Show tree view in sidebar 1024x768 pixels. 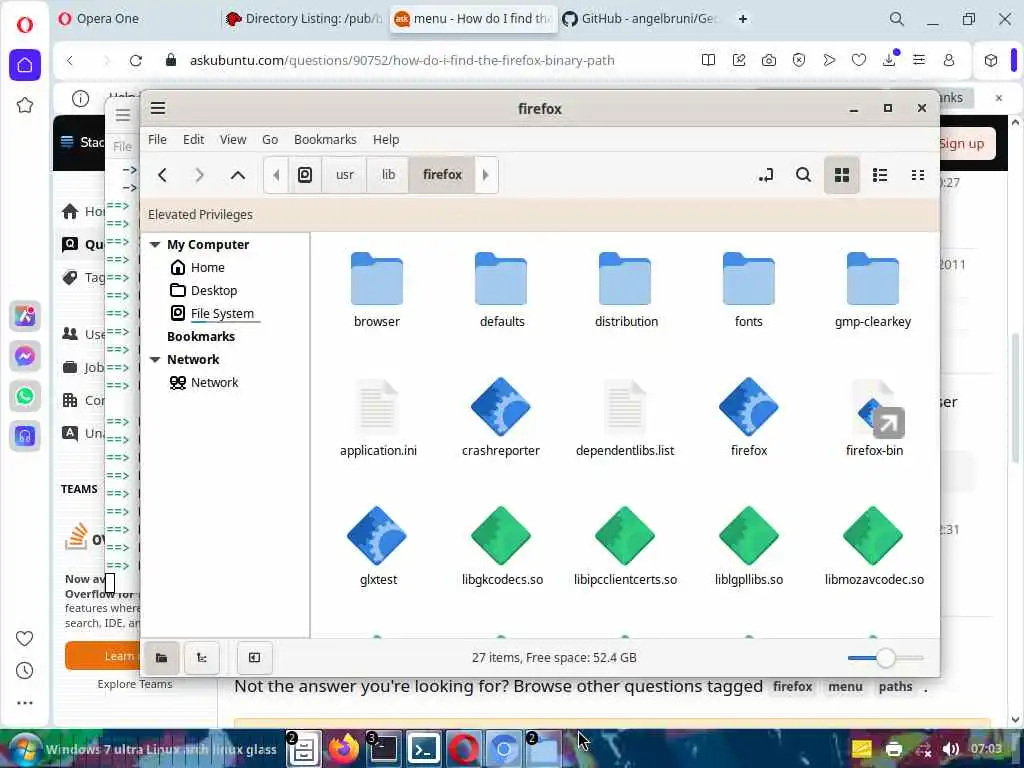(x=202, y=658)
